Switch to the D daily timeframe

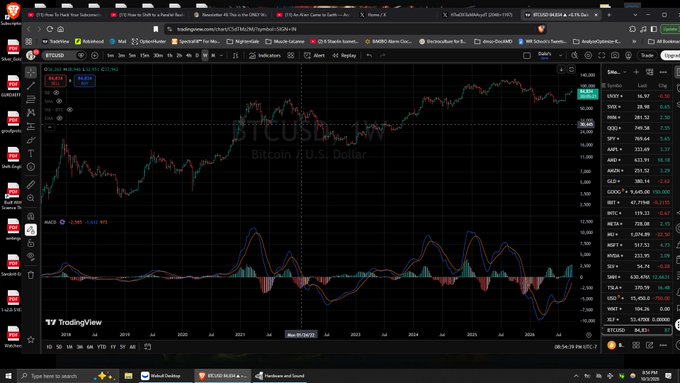coord(197,56)
